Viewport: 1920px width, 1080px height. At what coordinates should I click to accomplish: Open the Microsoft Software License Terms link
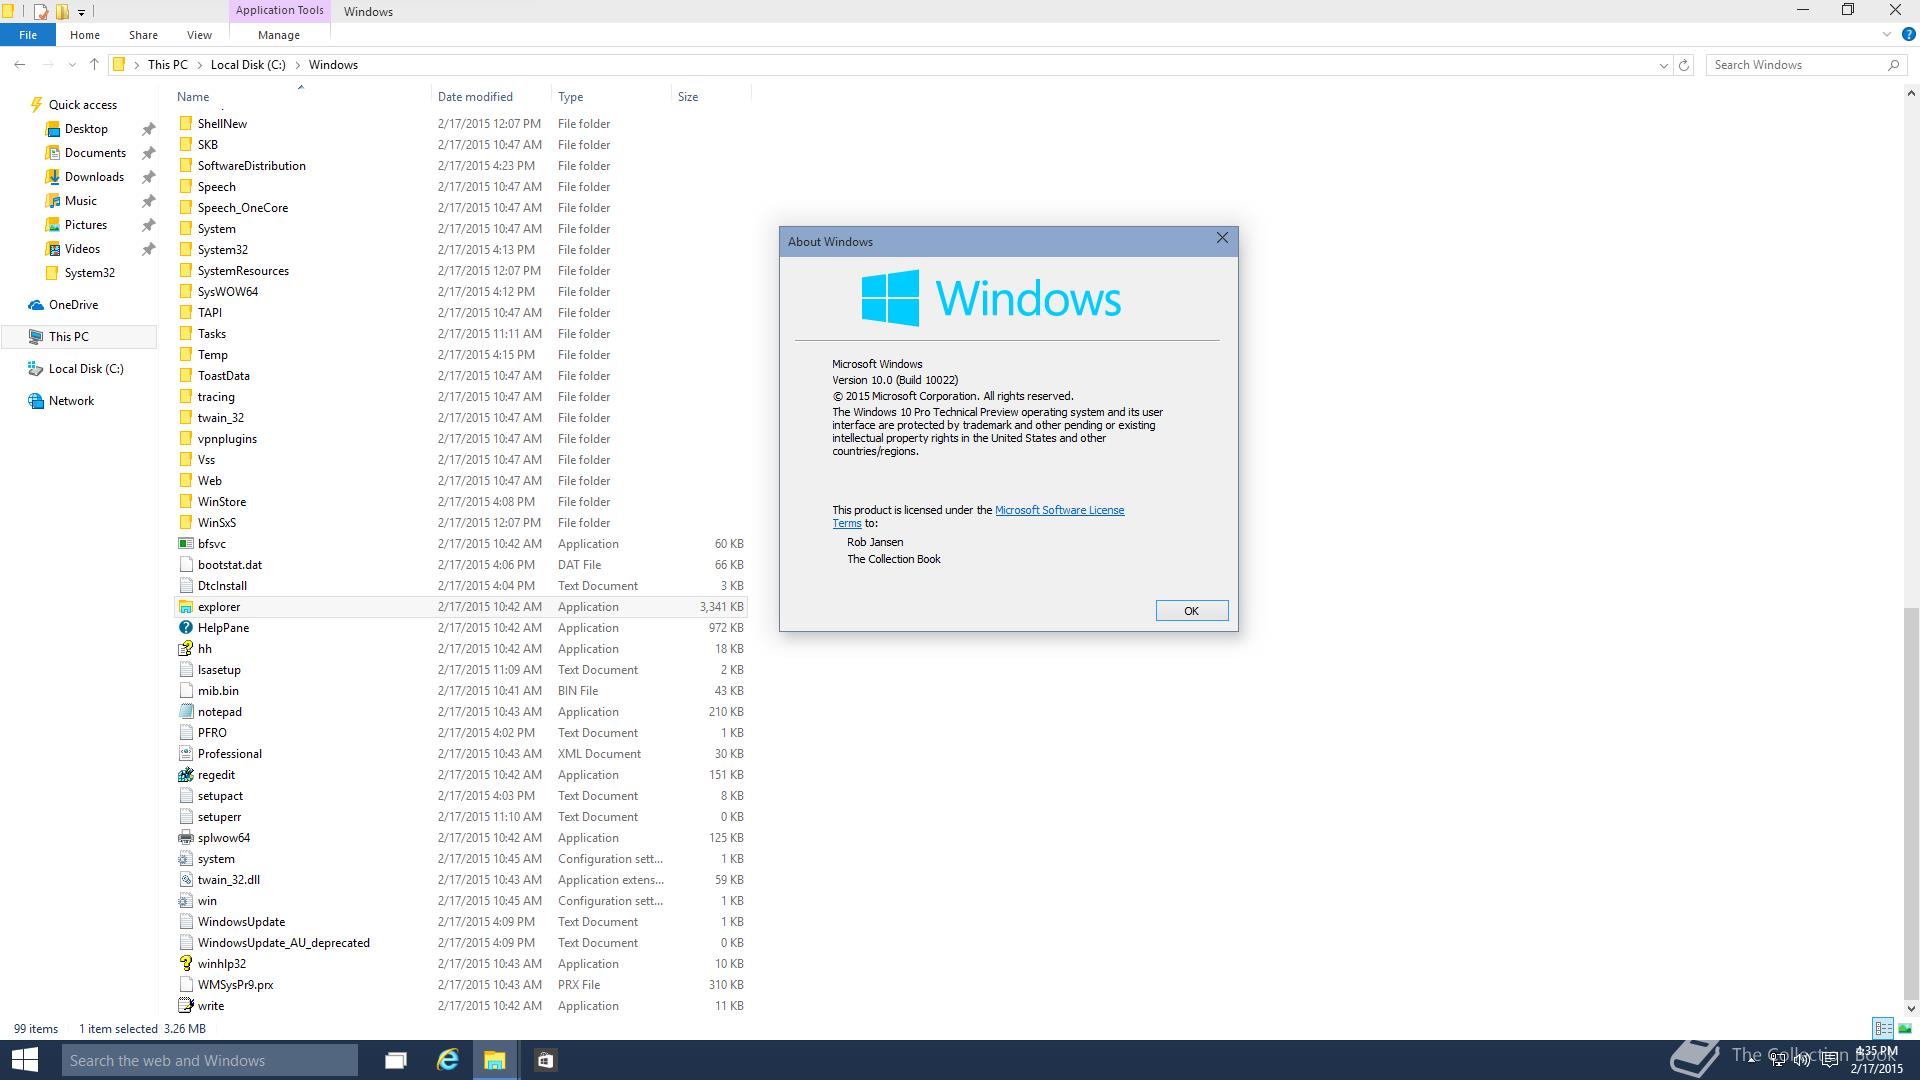point(1059,510)
